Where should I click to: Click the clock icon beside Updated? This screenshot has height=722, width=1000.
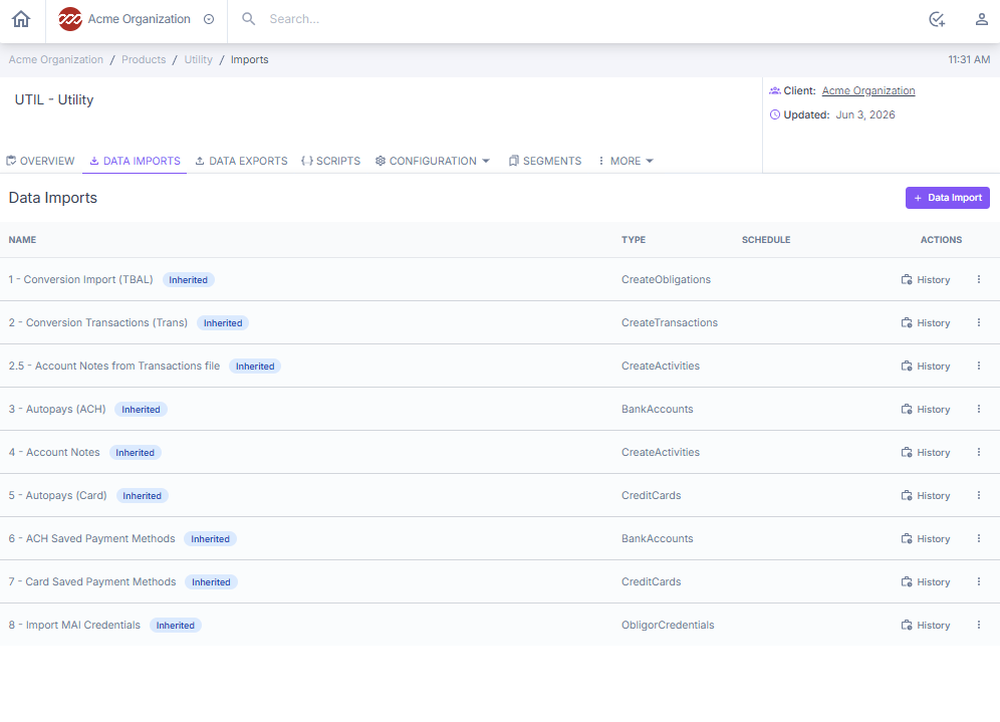pos(775,115)
